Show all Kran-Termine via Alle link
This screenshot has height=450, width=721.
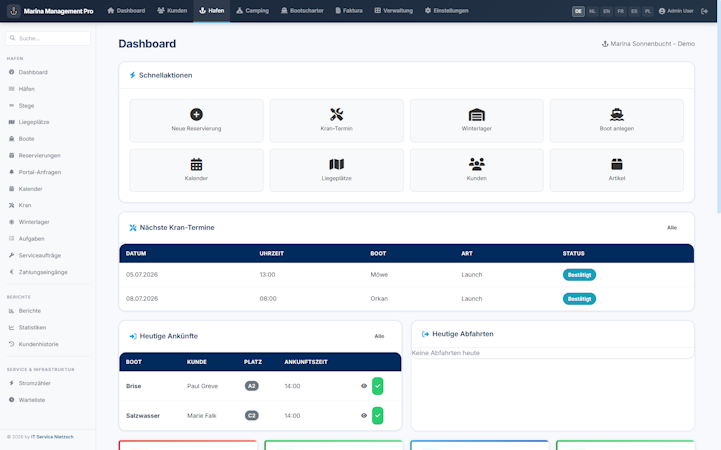[672, 228]
